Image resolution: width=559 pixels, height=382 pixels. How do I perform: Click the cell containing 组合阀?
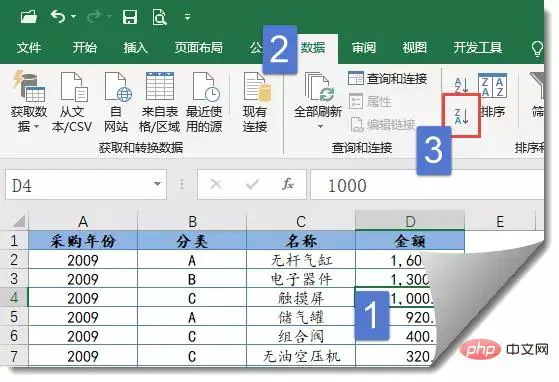tap(301, 335)
